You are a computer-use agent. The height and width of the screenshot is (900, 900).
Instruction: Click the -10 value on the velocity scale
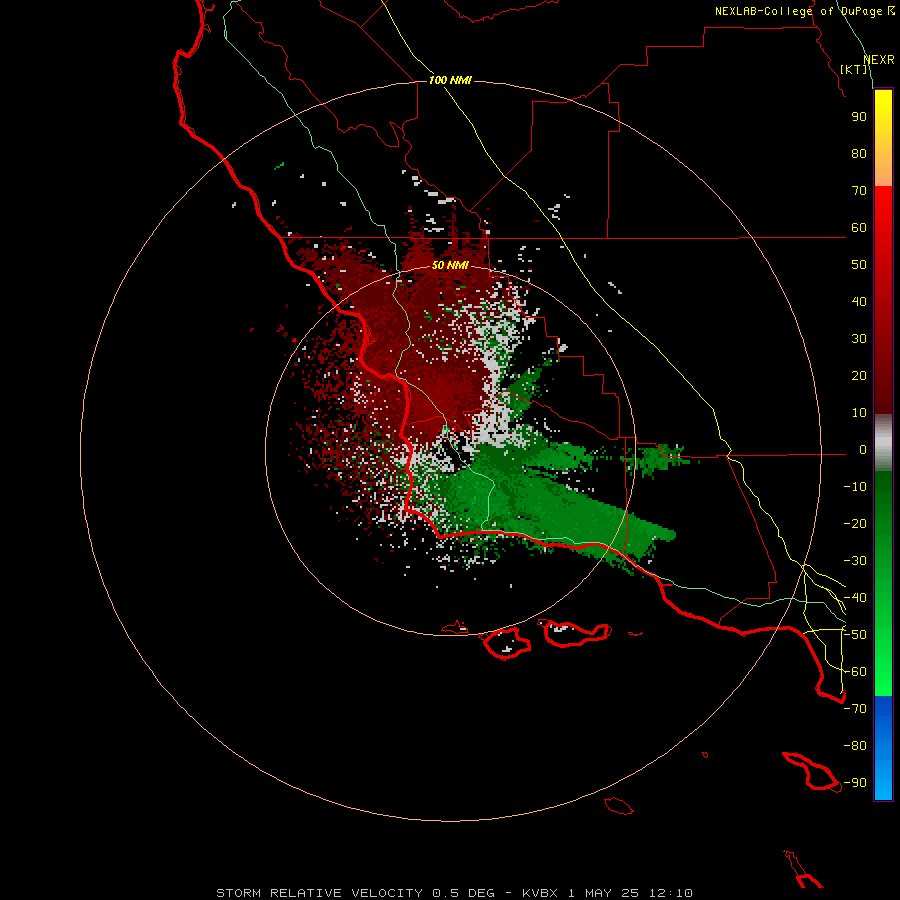tap(855, 487)
